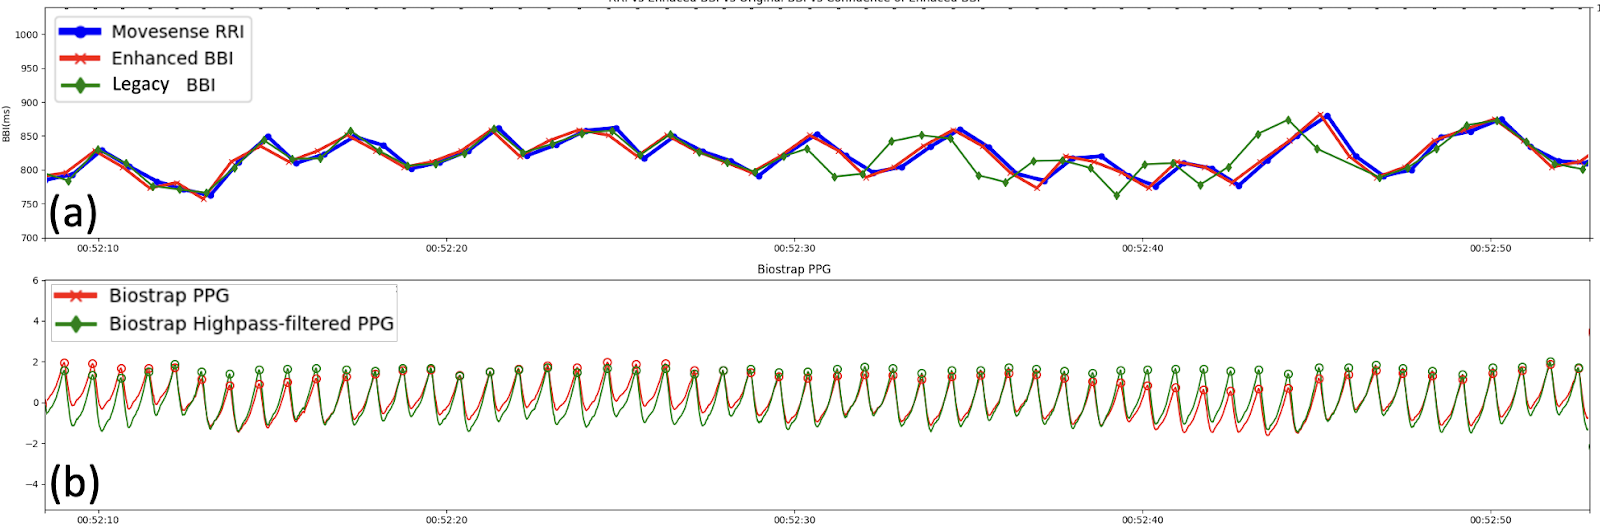Image resolution: width=1600 pixels, height=532 pixels.
Task: Click the red Enhanced BBI legend marker
Action: point(80,58)
